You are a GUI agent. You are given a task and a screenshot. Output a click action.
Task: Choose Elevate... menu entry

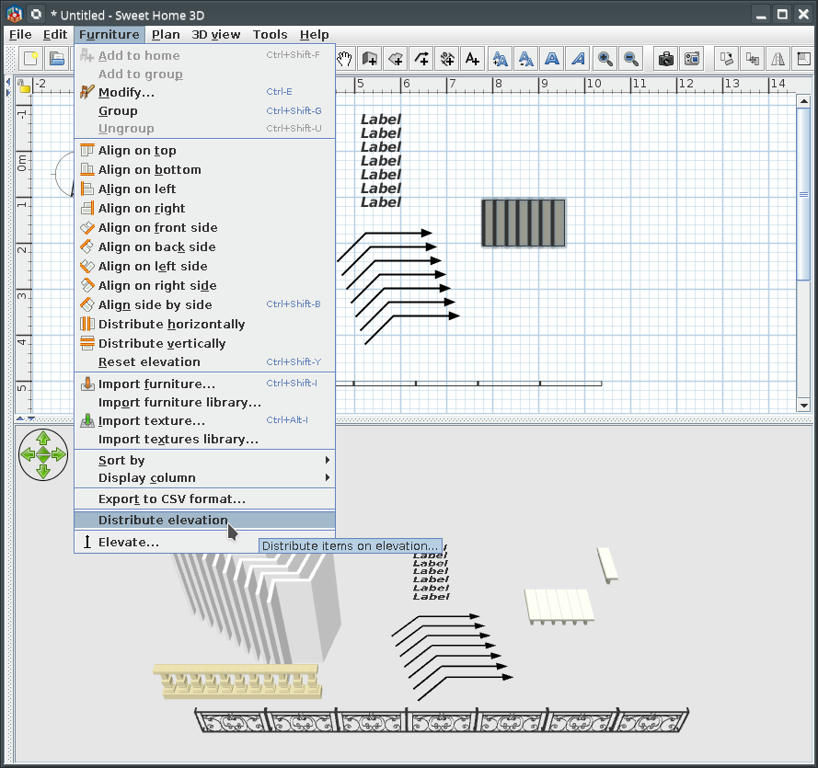pyautogui.click(x=204, y=542)
